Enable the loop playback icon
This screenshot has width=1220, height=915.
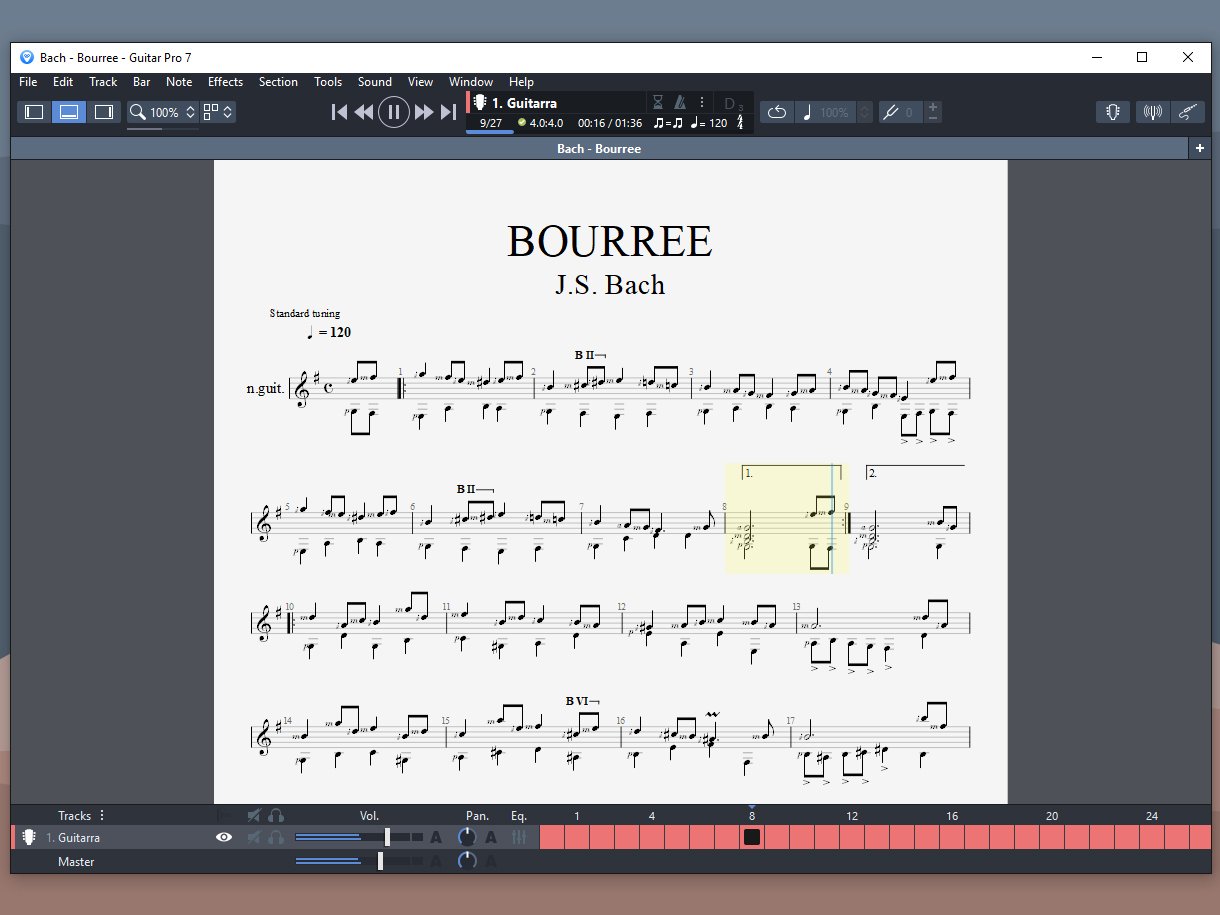pyautogui.click(x=777, y=112)
